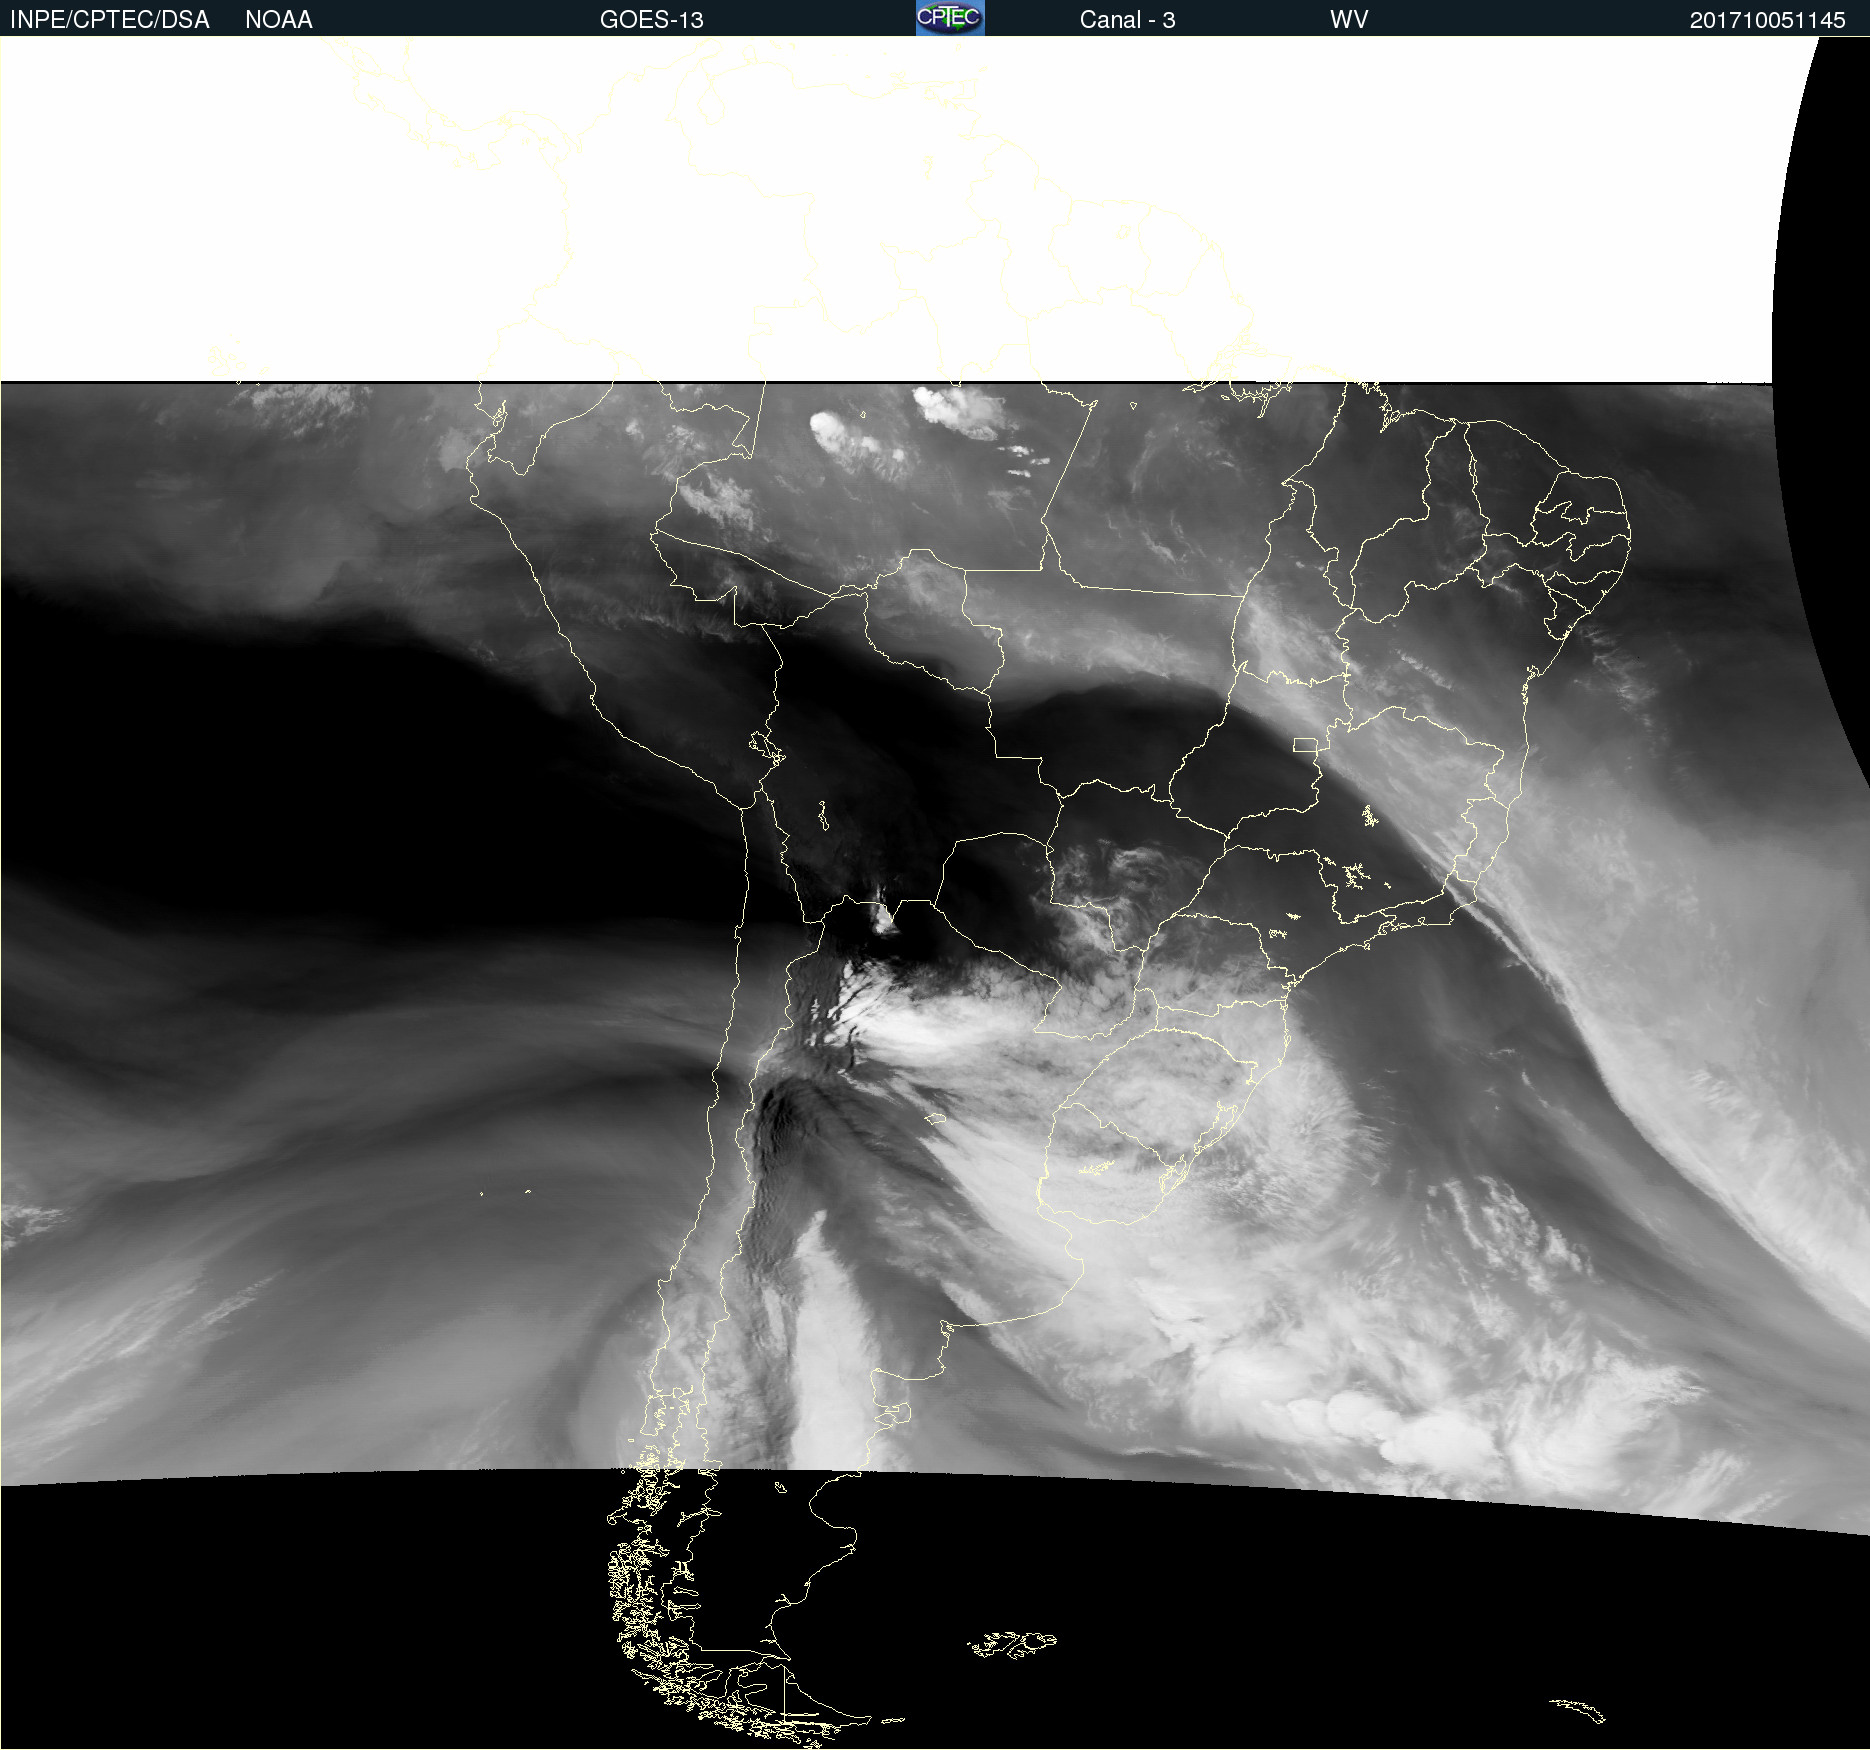
Task: Click the Canal - 3 channel label
Action: (1128, 20)
